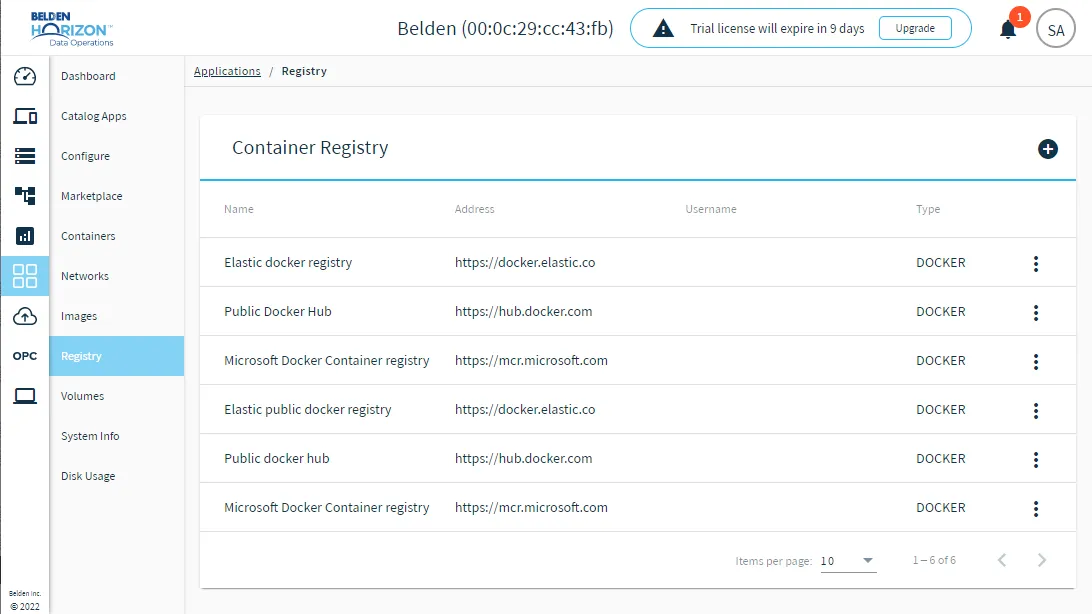Viewport: 1092px width, 614px height.
Task: Click the laptop icon in sidebar
Action: [x=25, y=396]
